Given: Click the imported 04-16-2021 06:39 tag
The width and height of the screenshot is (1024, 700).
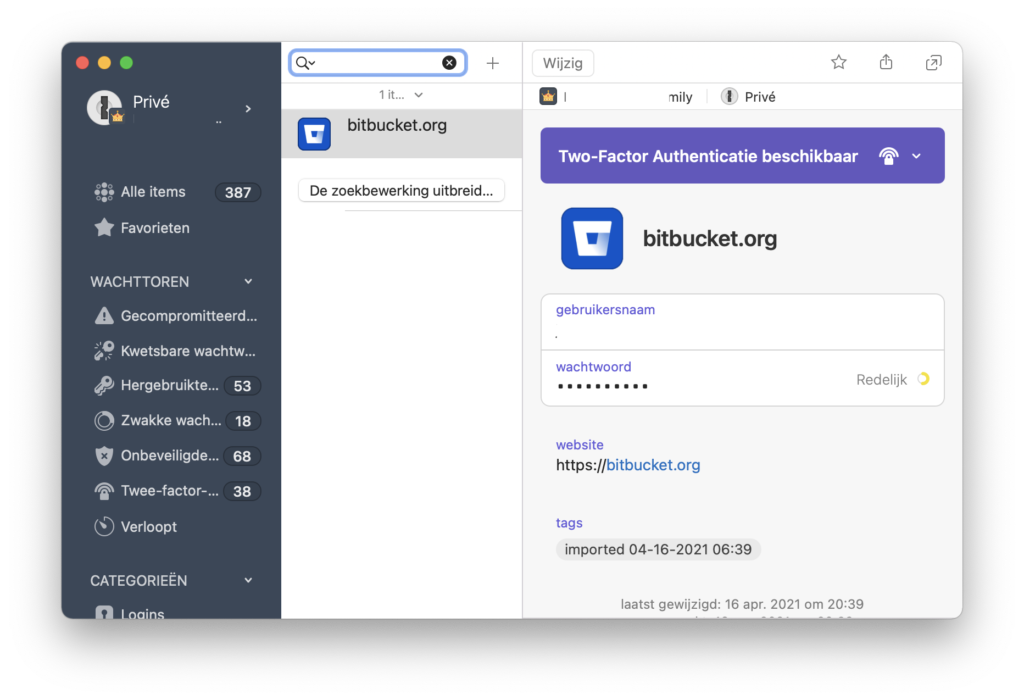Looking at the screenshot, I should point(658,550).
